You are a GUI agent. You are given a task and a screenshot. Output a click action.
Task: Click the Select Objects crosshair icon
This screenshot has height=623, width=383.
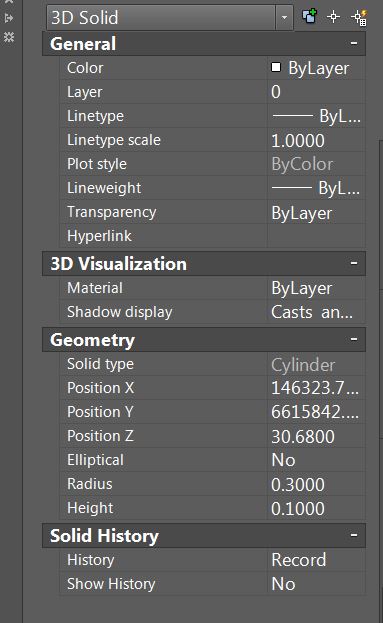[x=333, y=17]
